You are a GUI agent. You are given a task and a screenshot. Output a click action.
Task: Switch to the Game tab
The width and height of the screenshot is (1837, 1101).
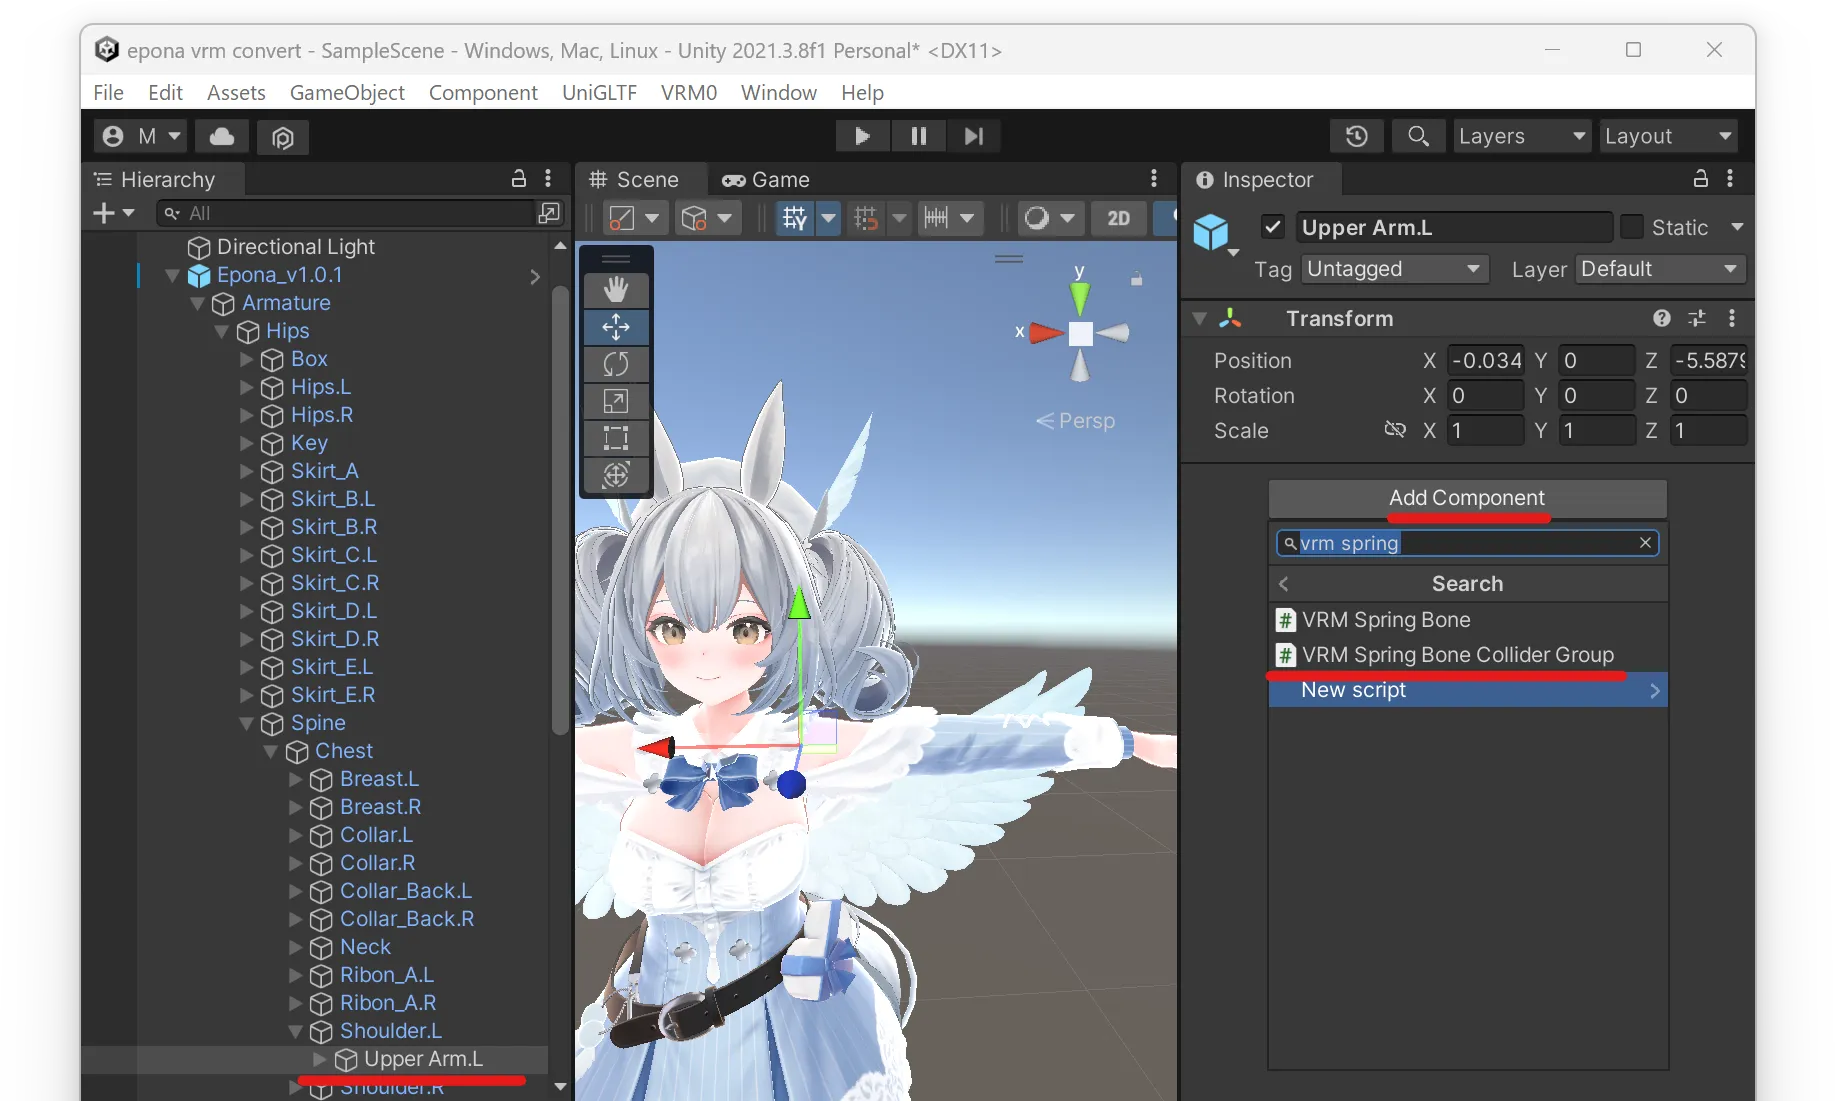[x=766, y=180]
